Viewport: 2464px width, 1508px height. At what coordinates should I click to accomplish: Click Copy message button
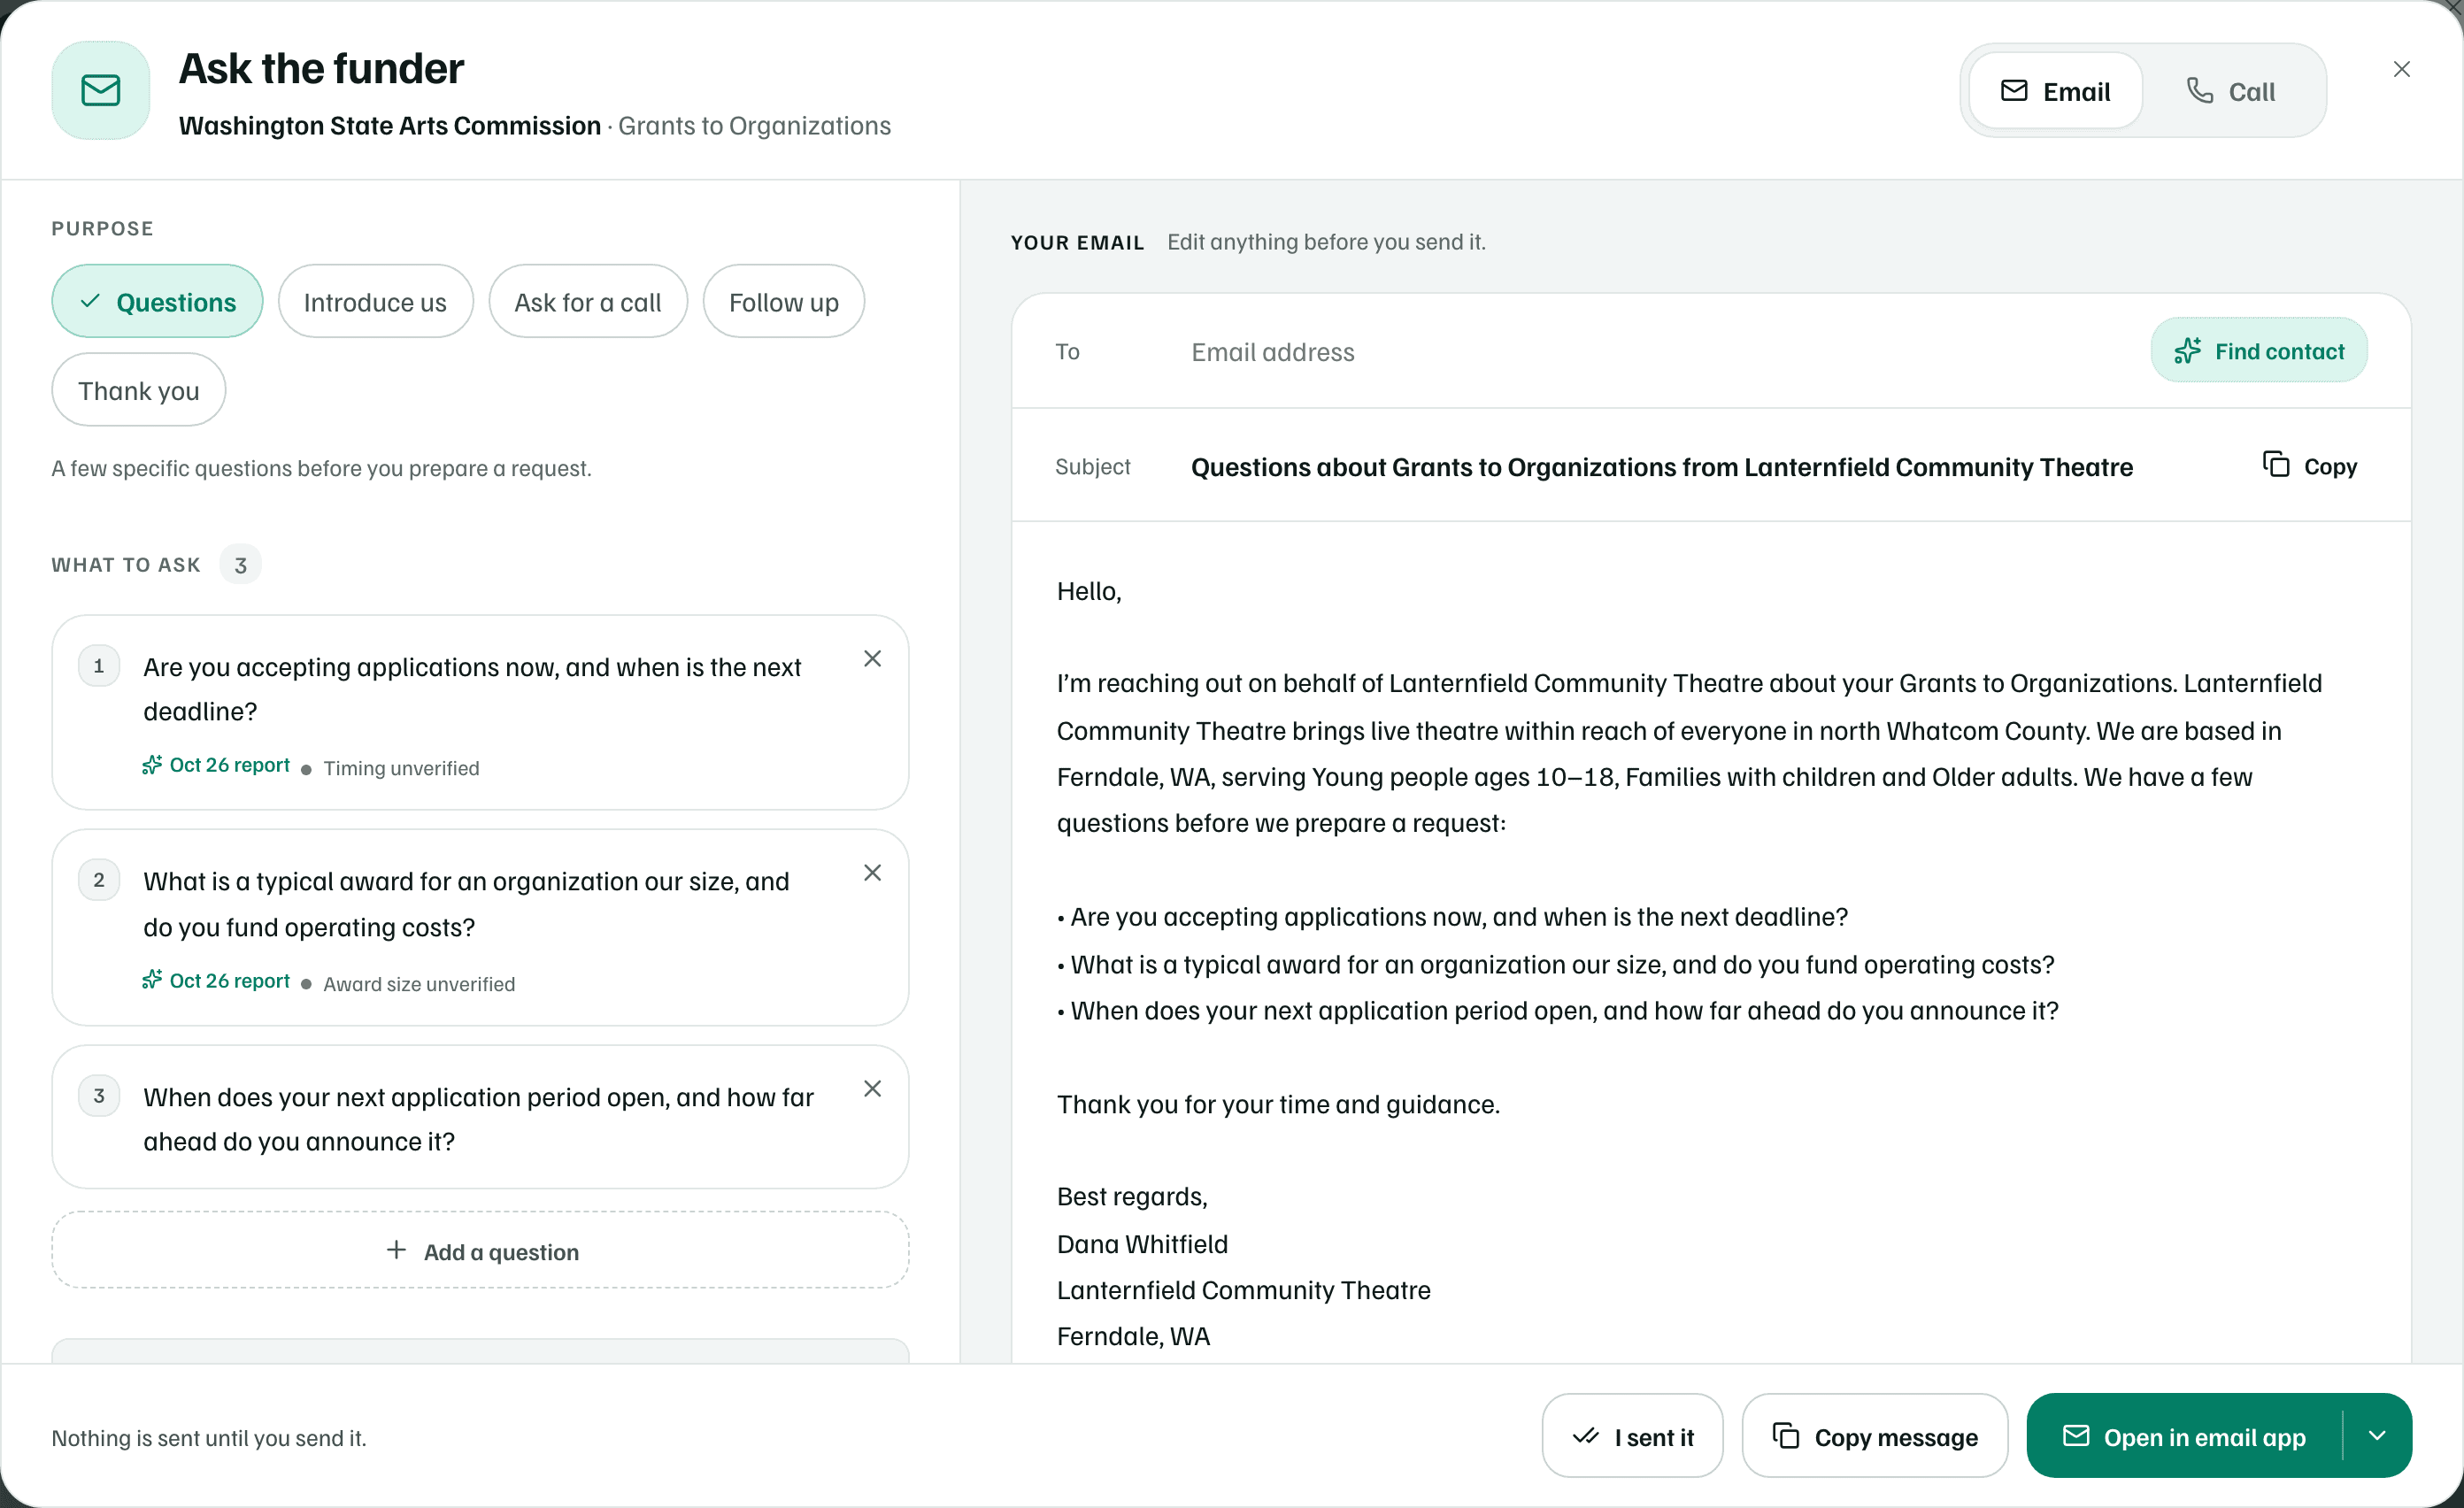[1875, 1436]
